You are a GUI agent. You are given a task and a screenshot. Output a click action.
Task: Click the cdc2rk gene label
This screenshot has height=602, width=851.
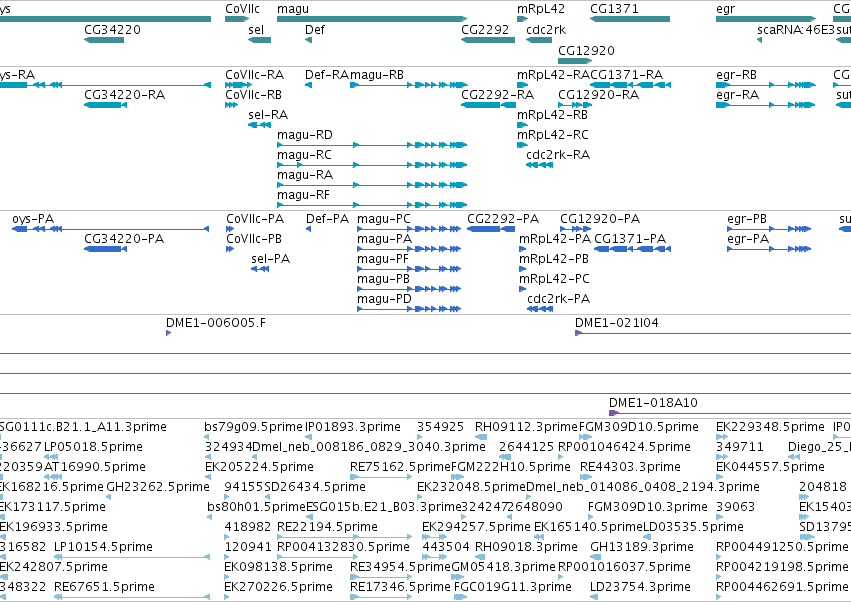tap(546, 30)
